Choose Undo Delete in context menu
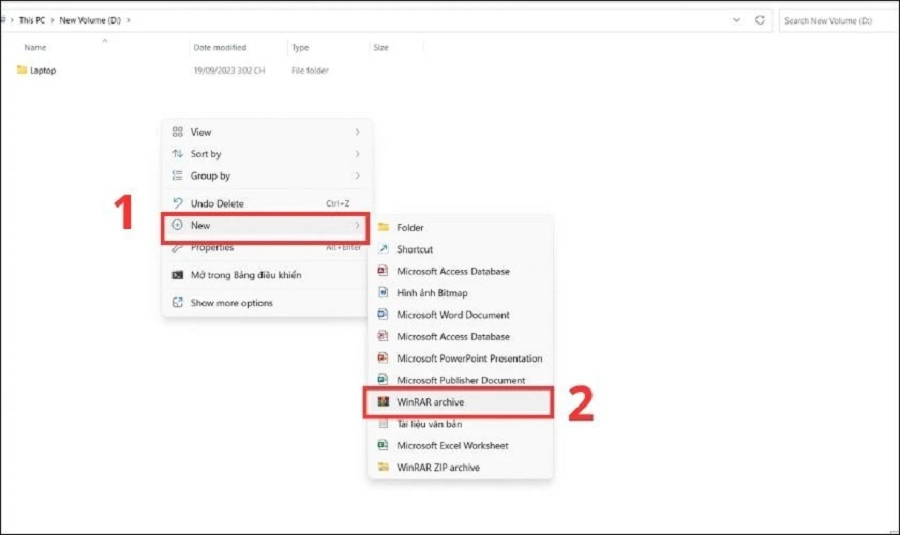 [266, 203]
